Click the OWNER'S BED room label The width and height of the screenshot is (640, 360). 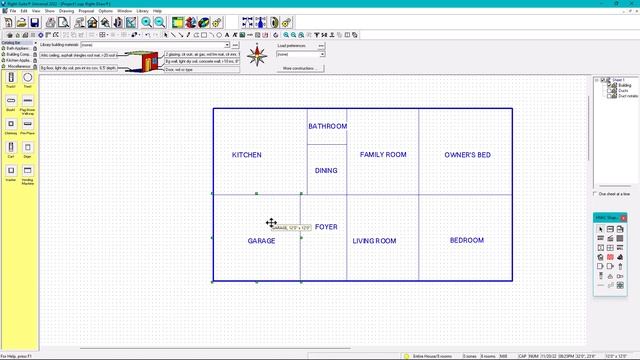tap(467, 155)
